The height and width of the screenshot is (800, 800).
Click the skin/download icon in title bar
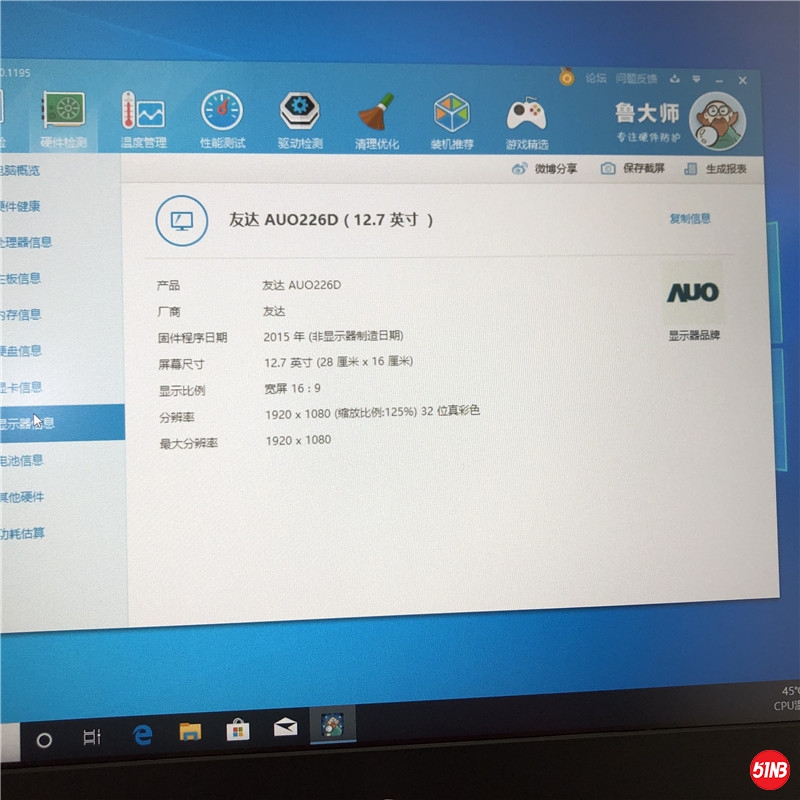click(675, 79)
